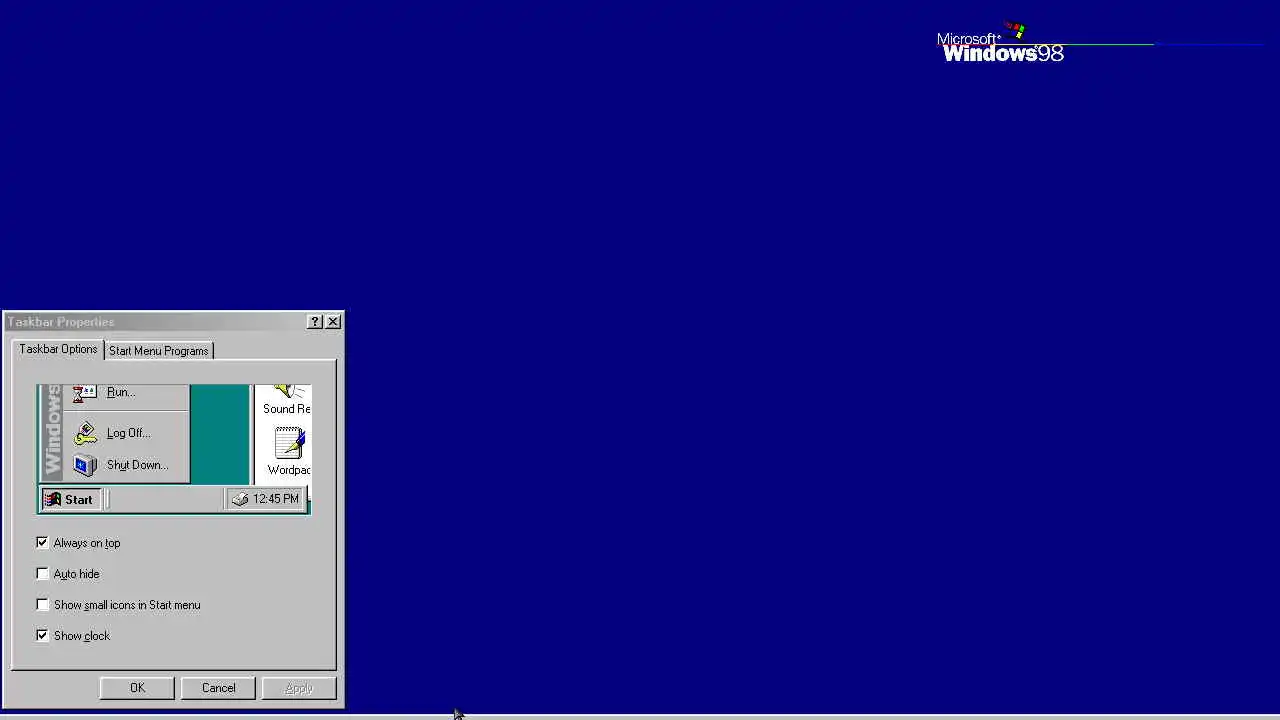Click the Sound Recorder icon in preview

tap(288, 392)
